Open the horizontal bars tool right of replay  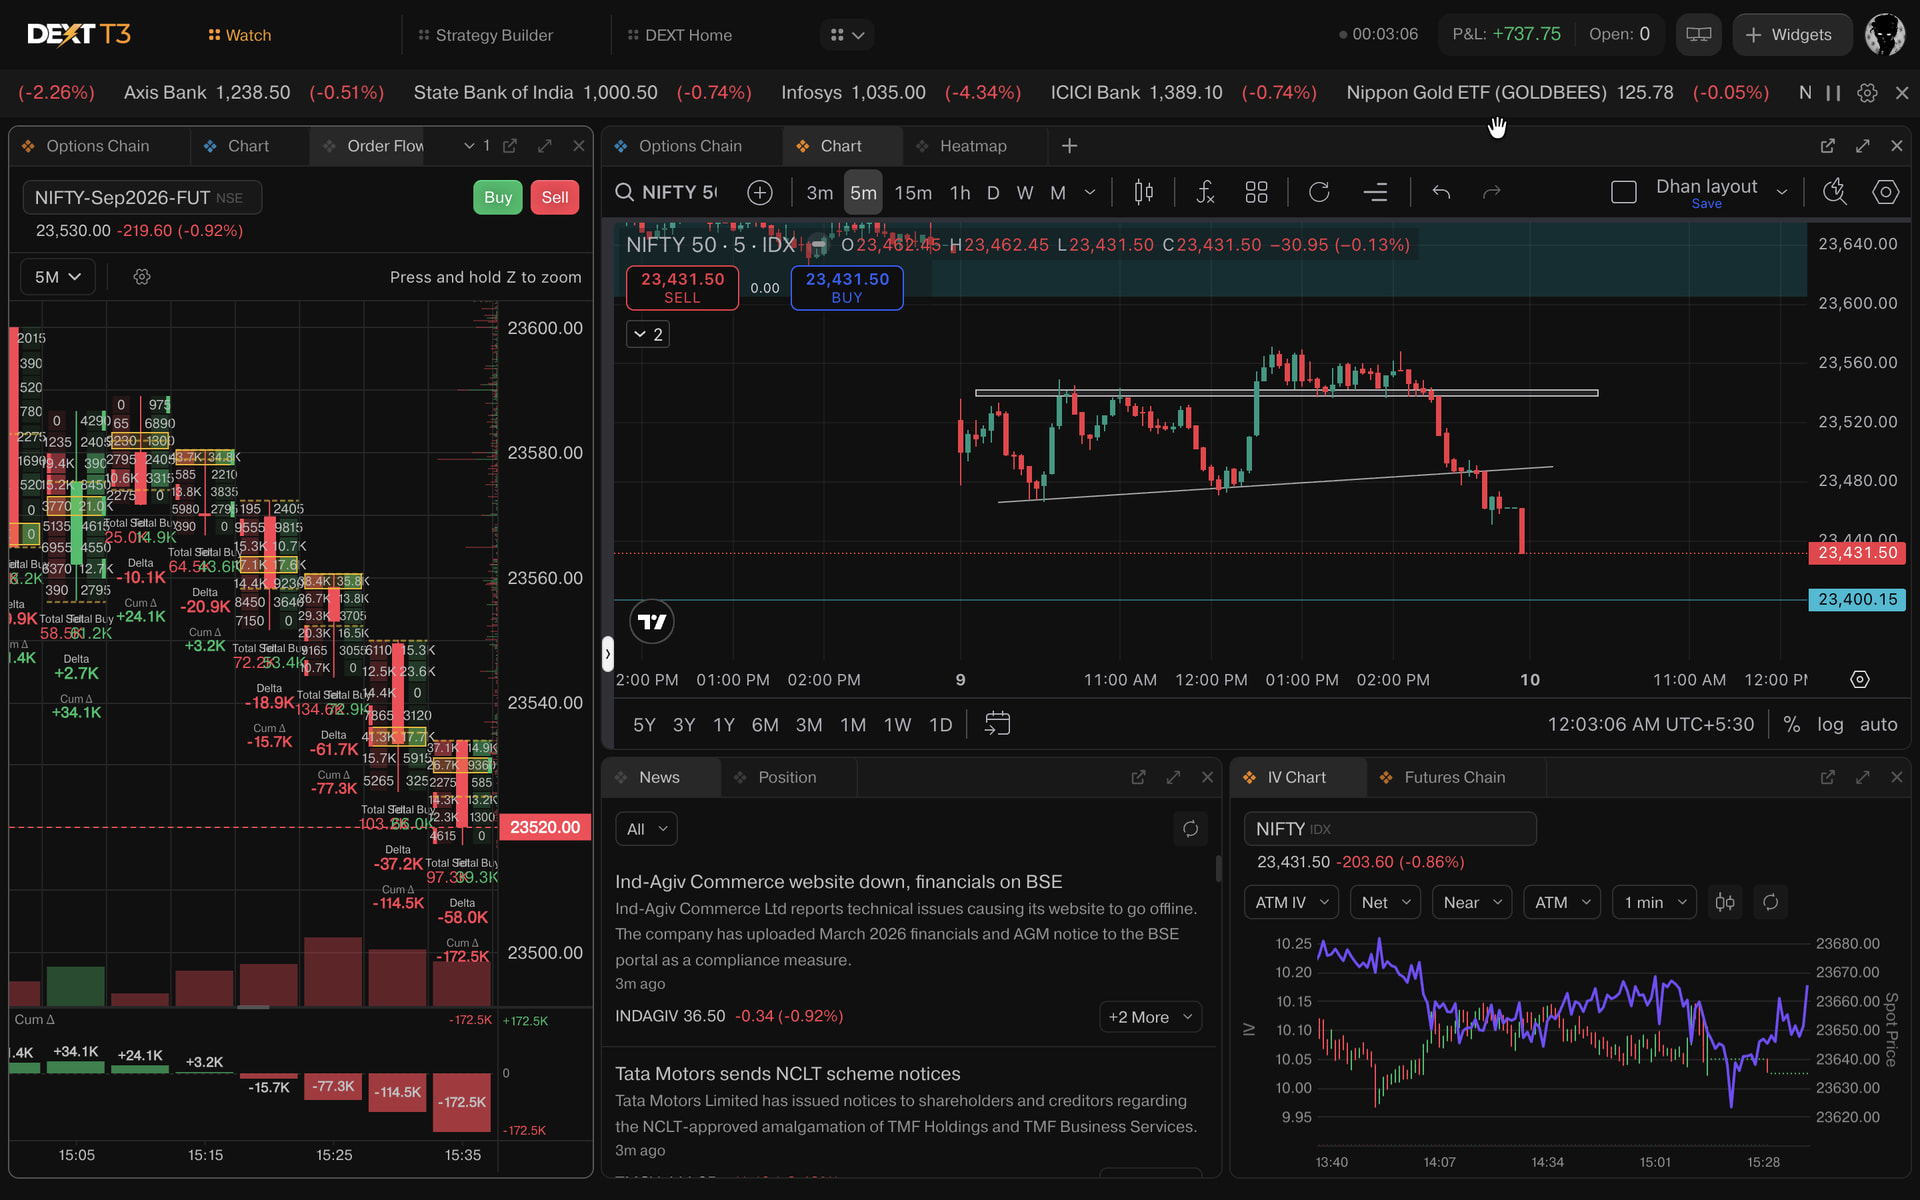tap(1376, 192)
